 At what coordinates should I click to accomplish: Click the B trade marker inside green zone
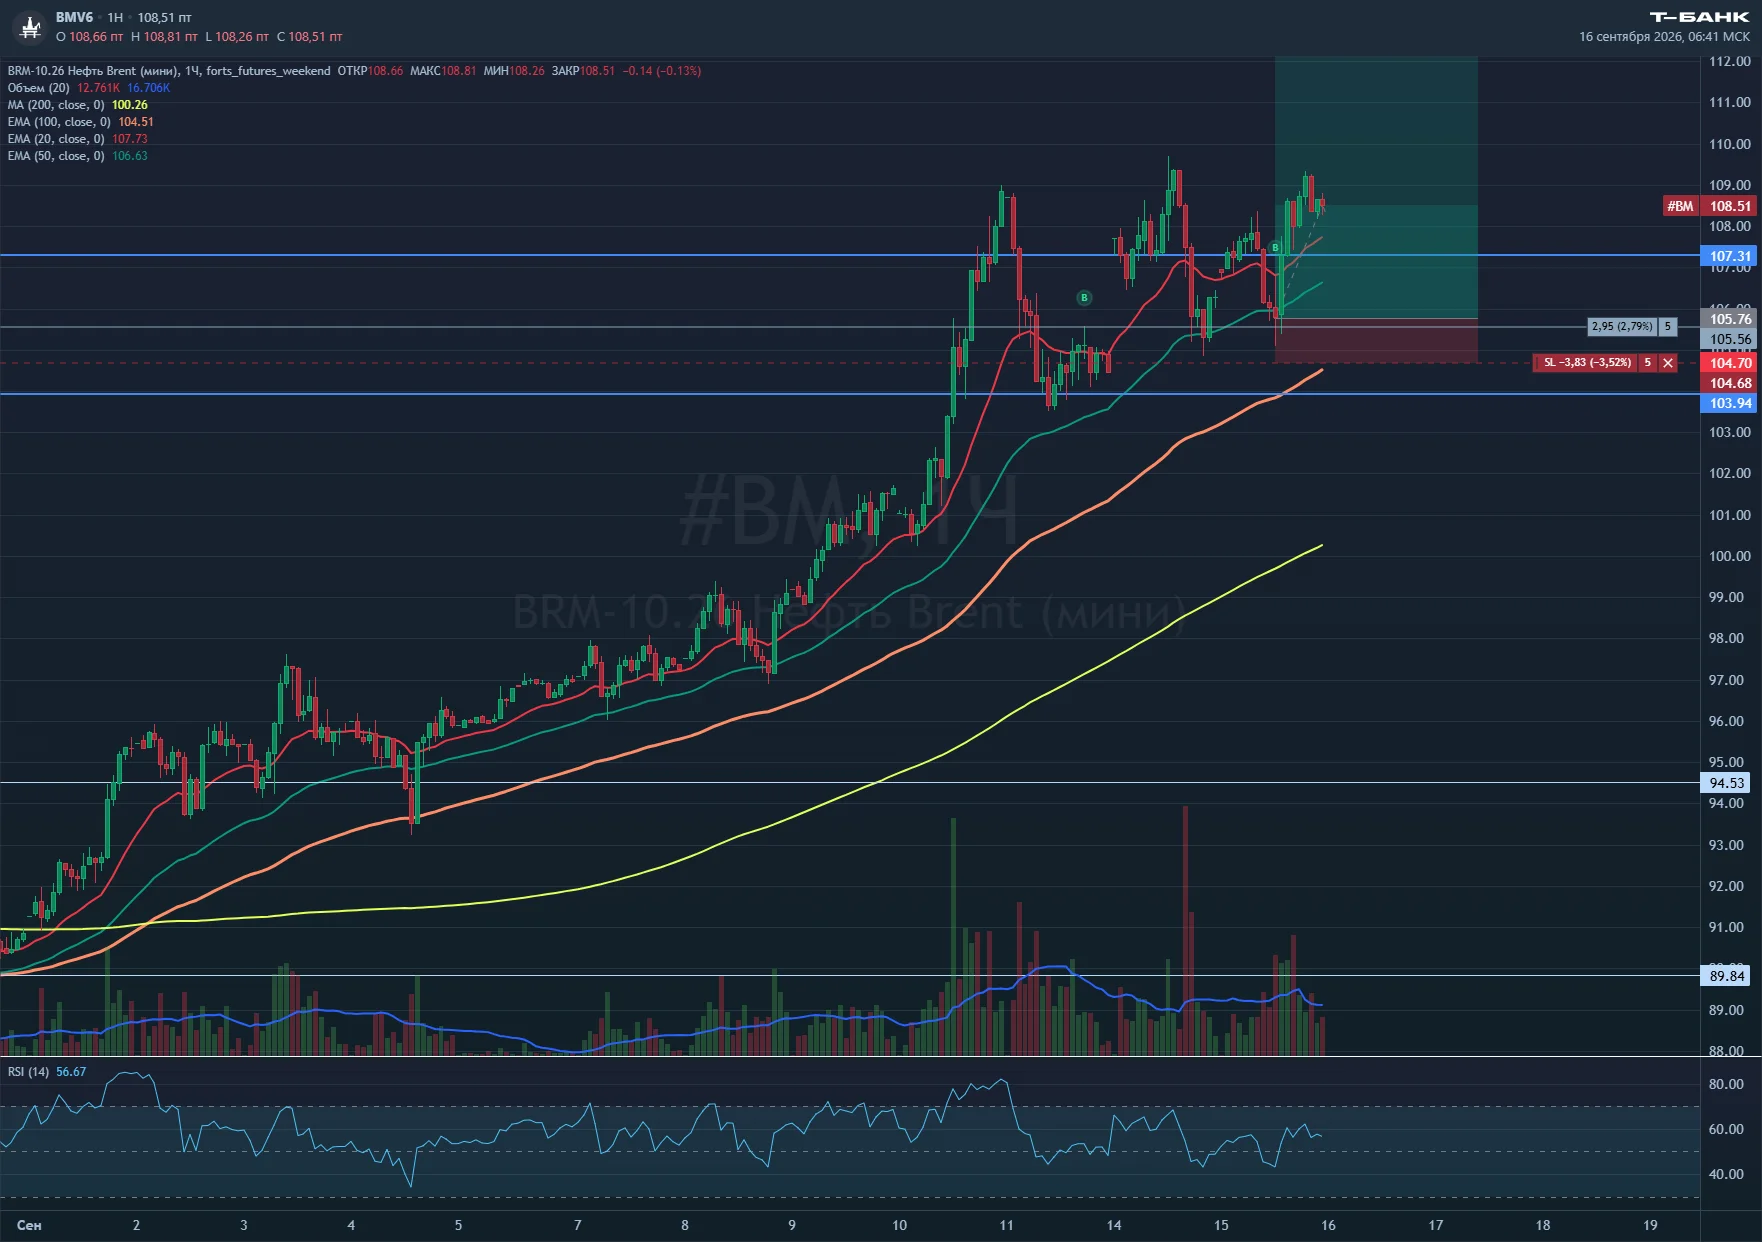(1275, 248)
